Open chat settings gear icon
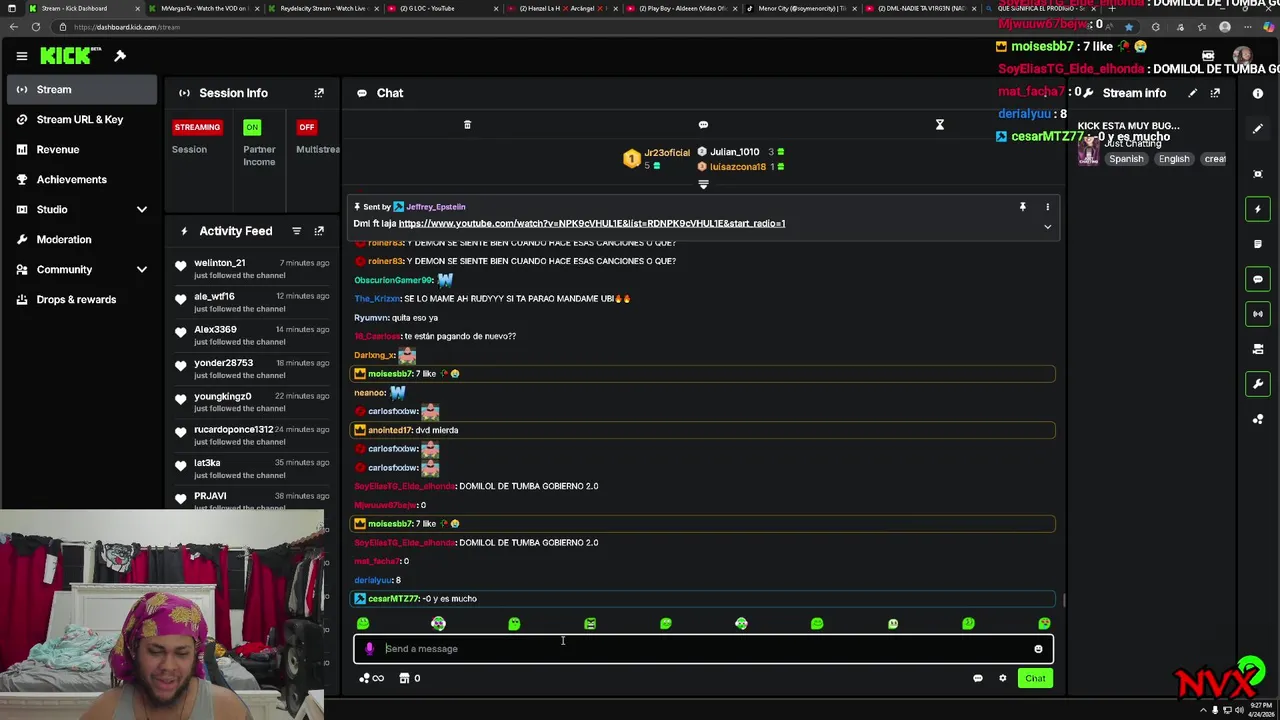Image resolution: width=1280 pixels, height=720 pixels. click(1003, 679)
